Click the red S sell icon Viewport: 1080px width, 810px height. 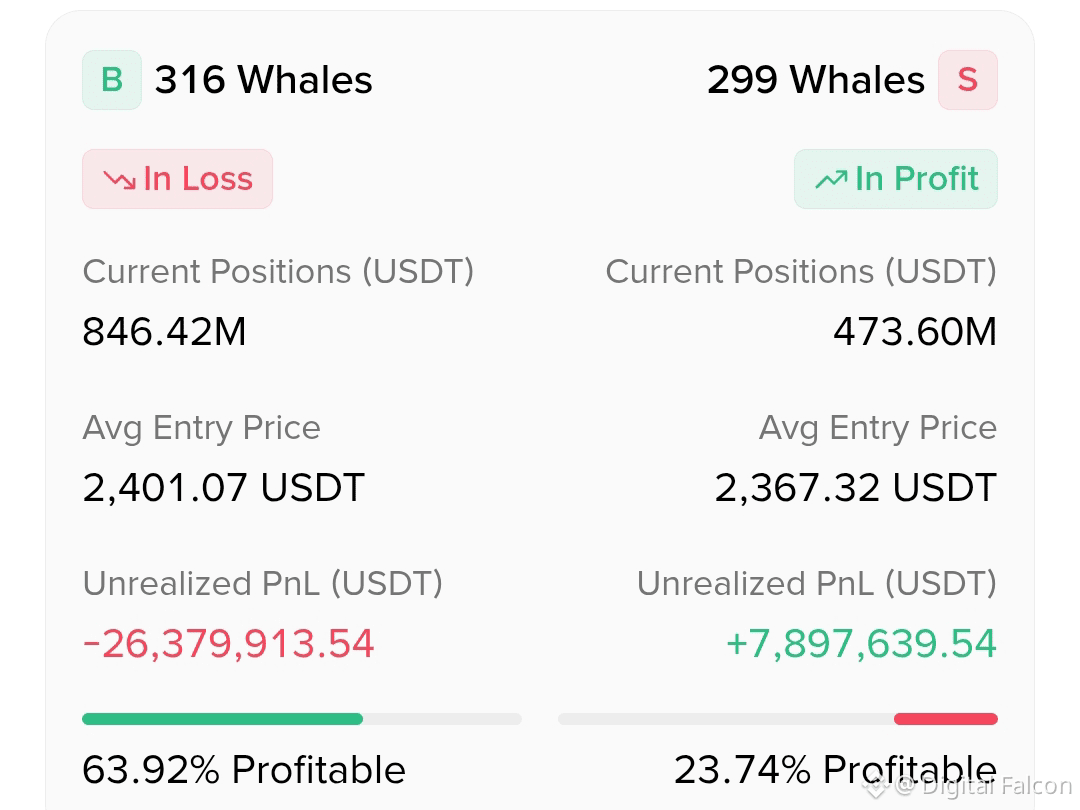point(968,80)
